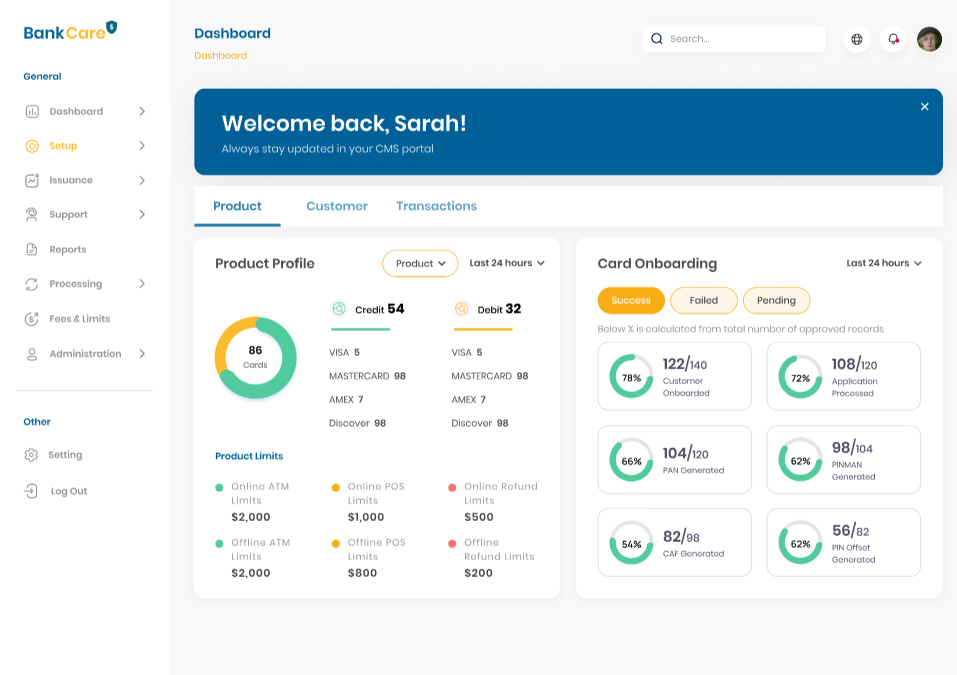Close the Welcome back banner
957x675 pixels.
[x=924, y=107]
